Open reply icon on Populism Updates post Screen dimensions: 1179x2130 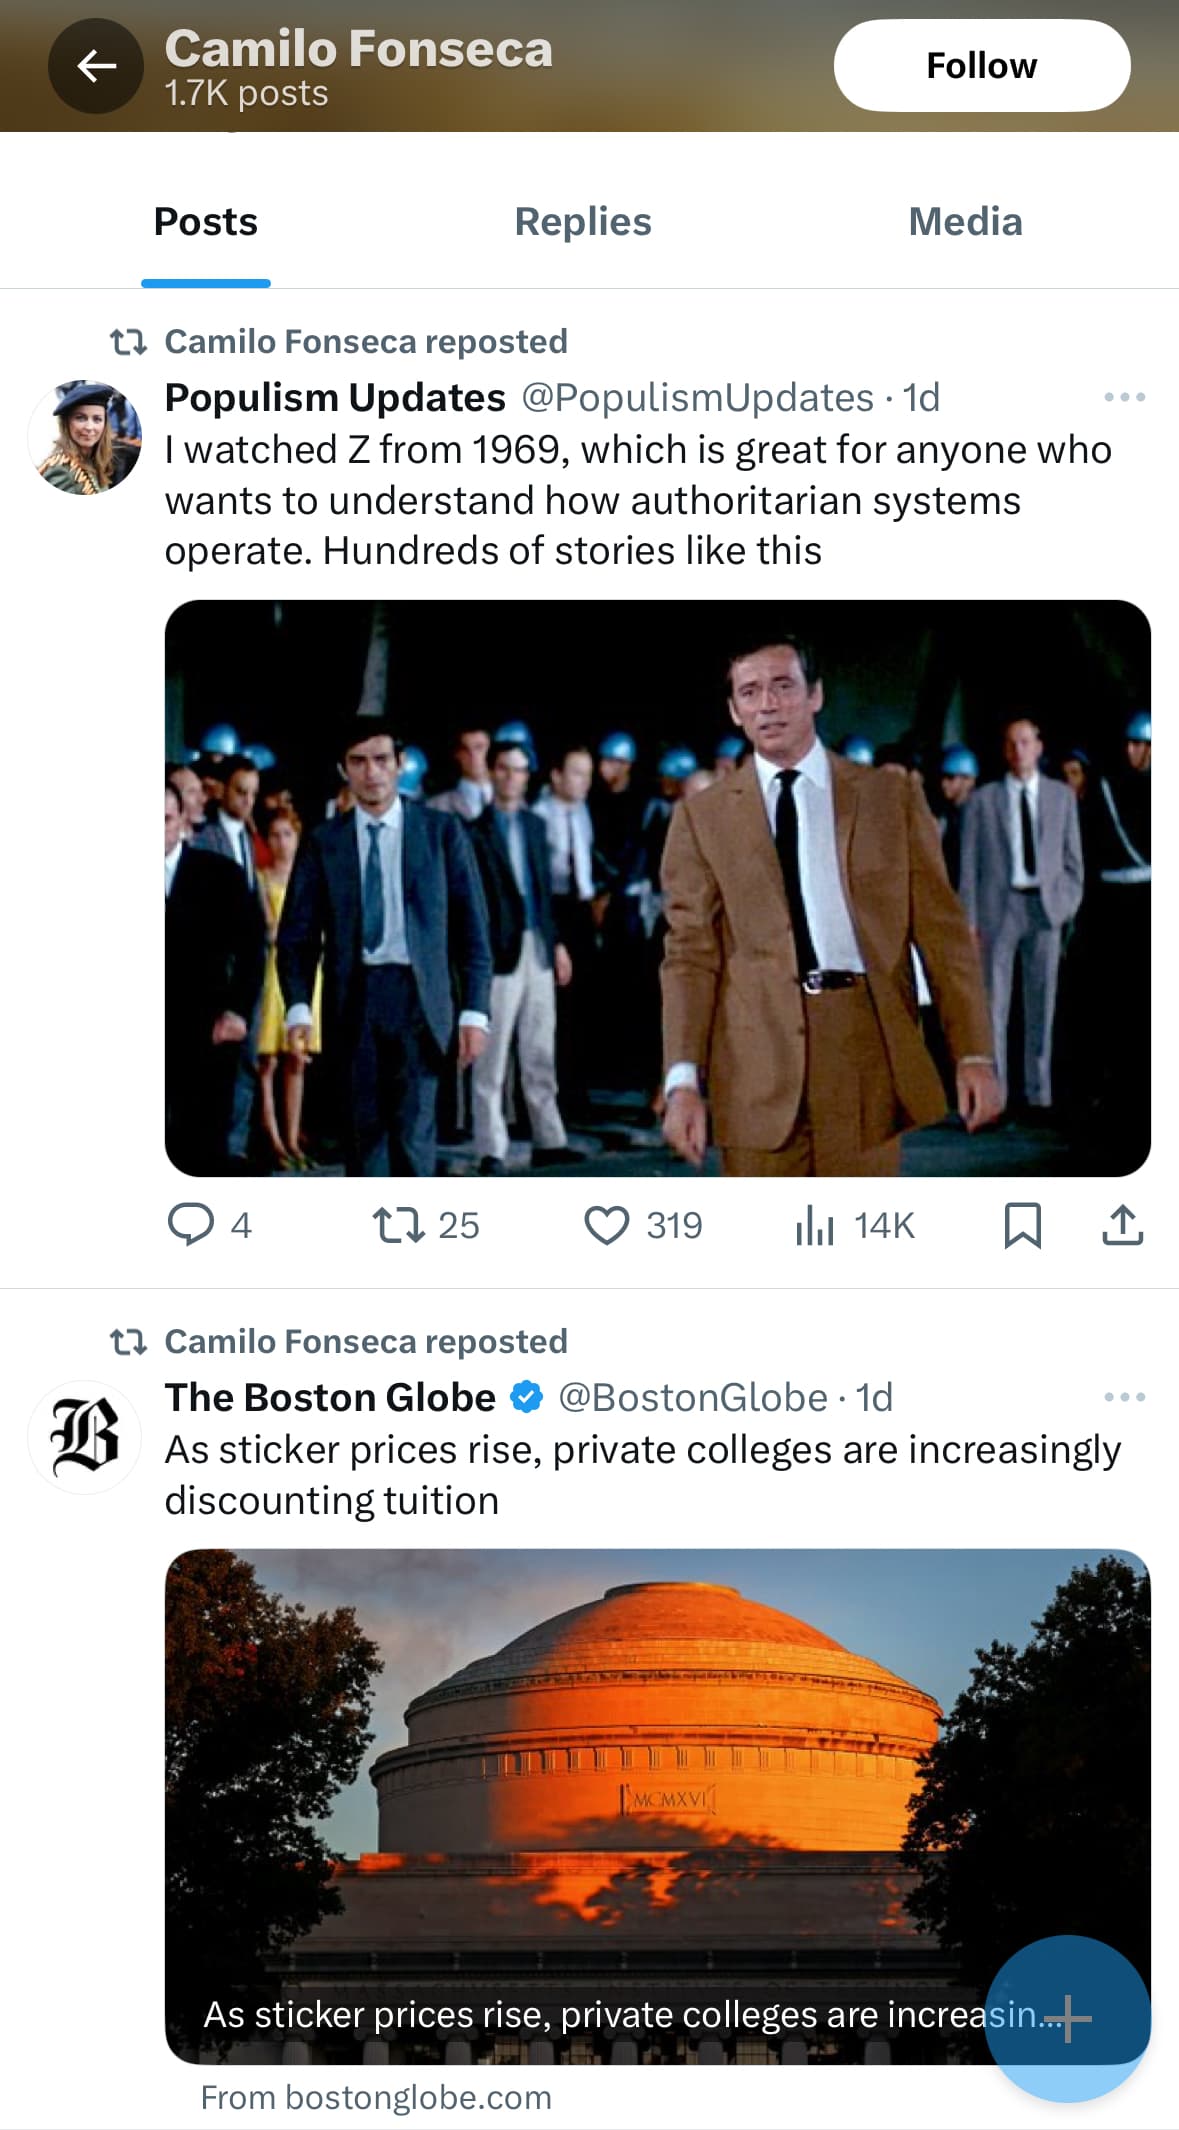coord(190,1225)
